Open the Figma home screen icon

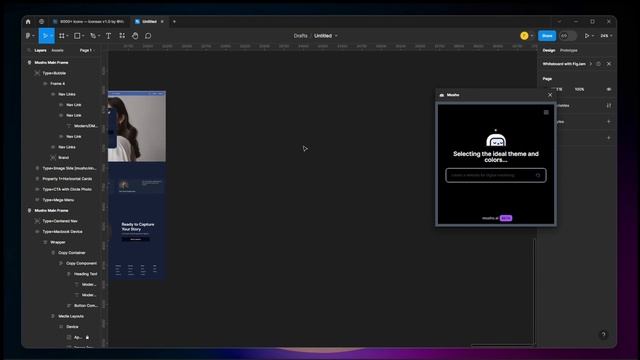pyautogui.click(x=28, y=22)
